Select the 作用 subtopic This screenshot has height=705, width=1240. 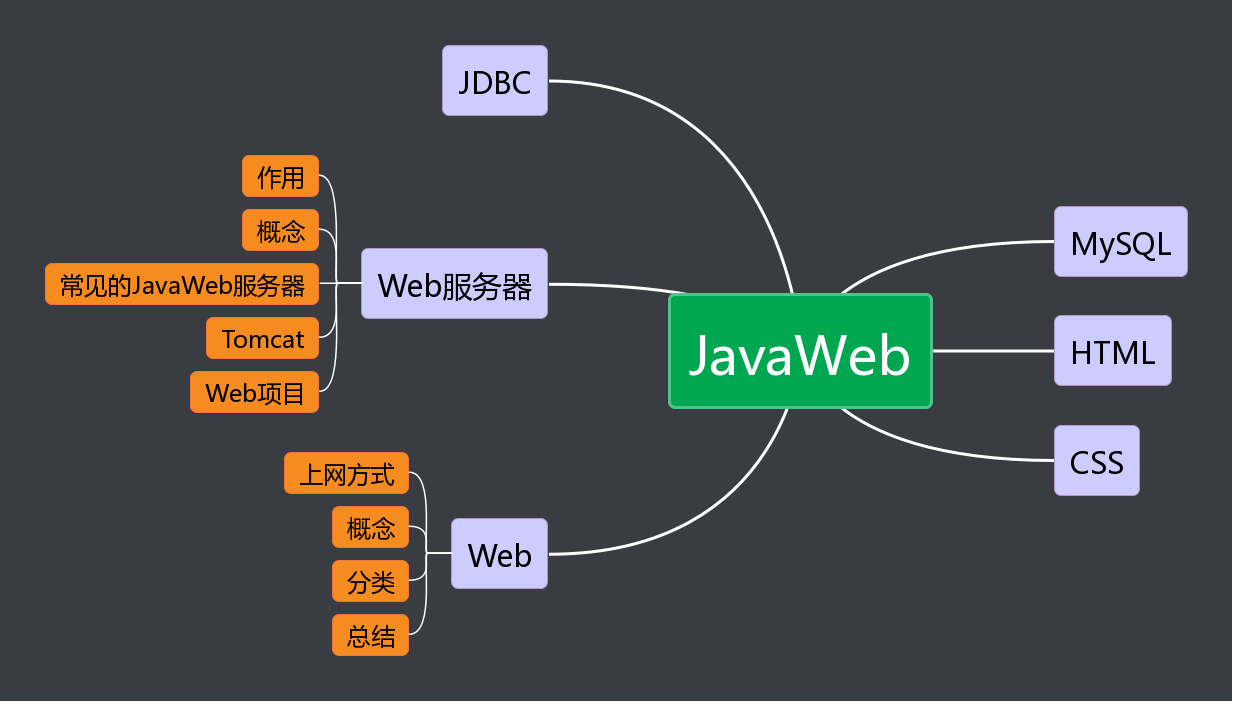click(x=281, y=176)
